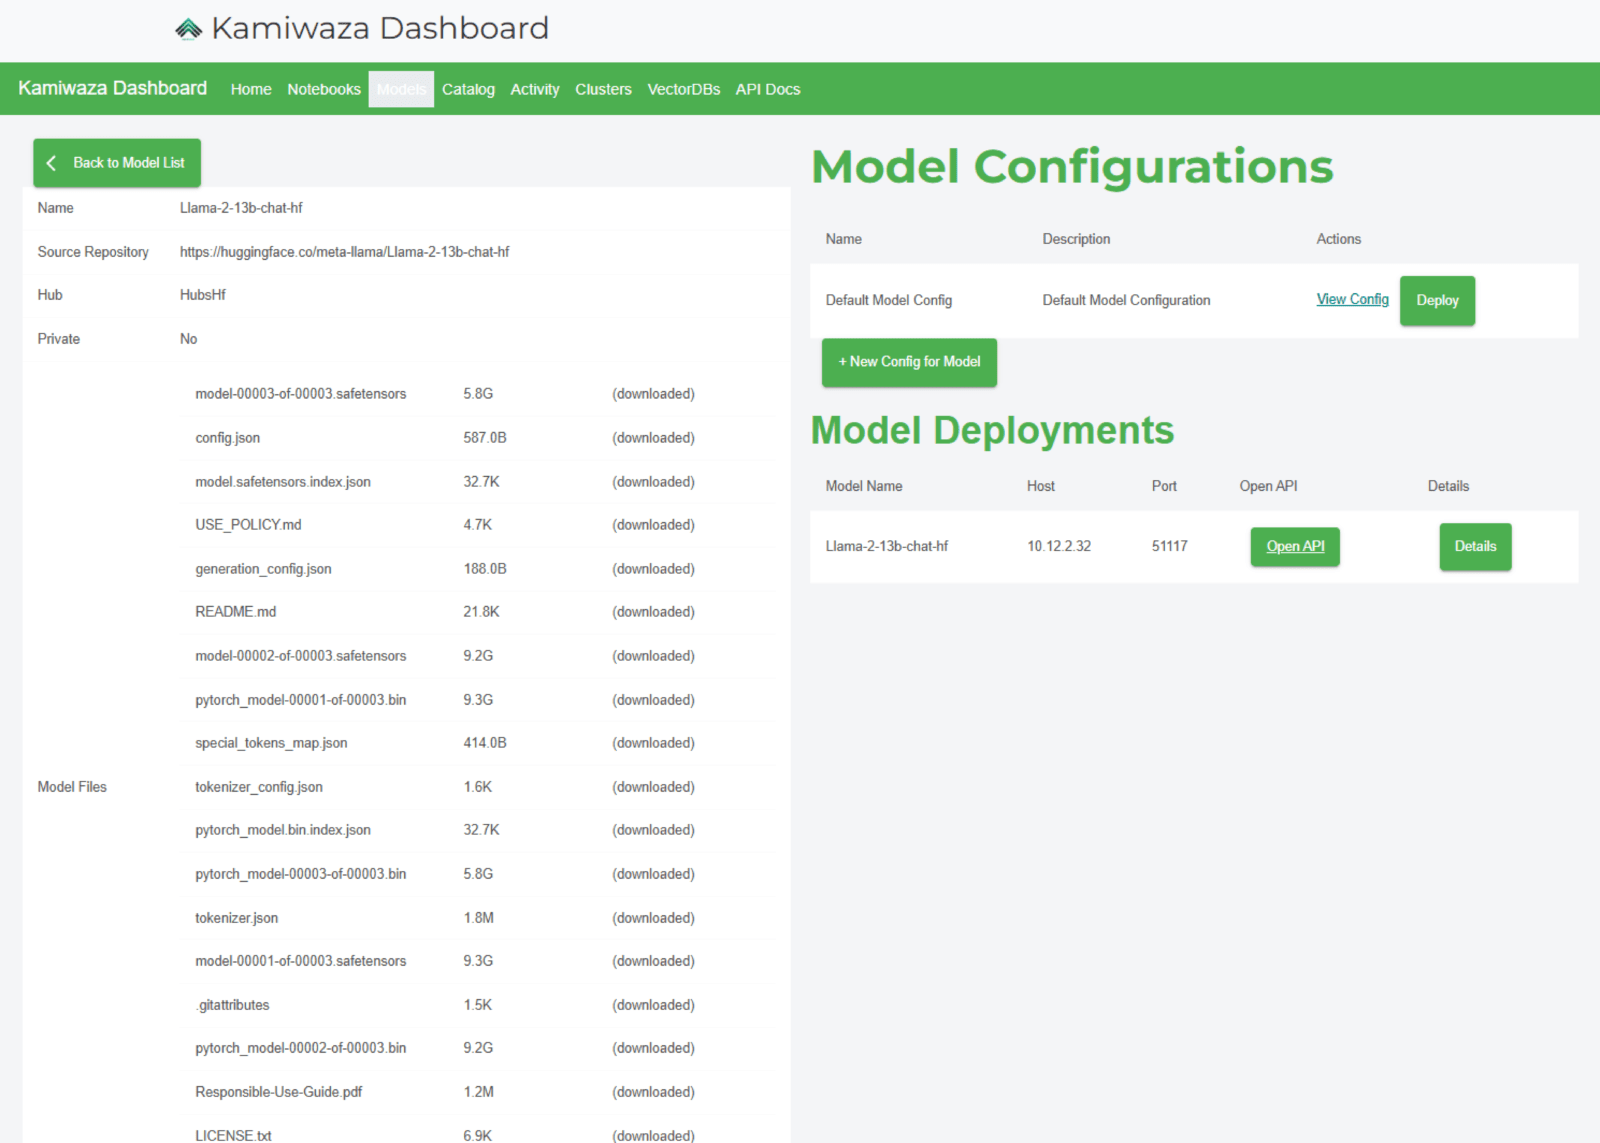Image resolution: width=1600 pixels, height=1143 pixels.
Task: Select file special_tokens_map.json
Action: tap(271, 743)
